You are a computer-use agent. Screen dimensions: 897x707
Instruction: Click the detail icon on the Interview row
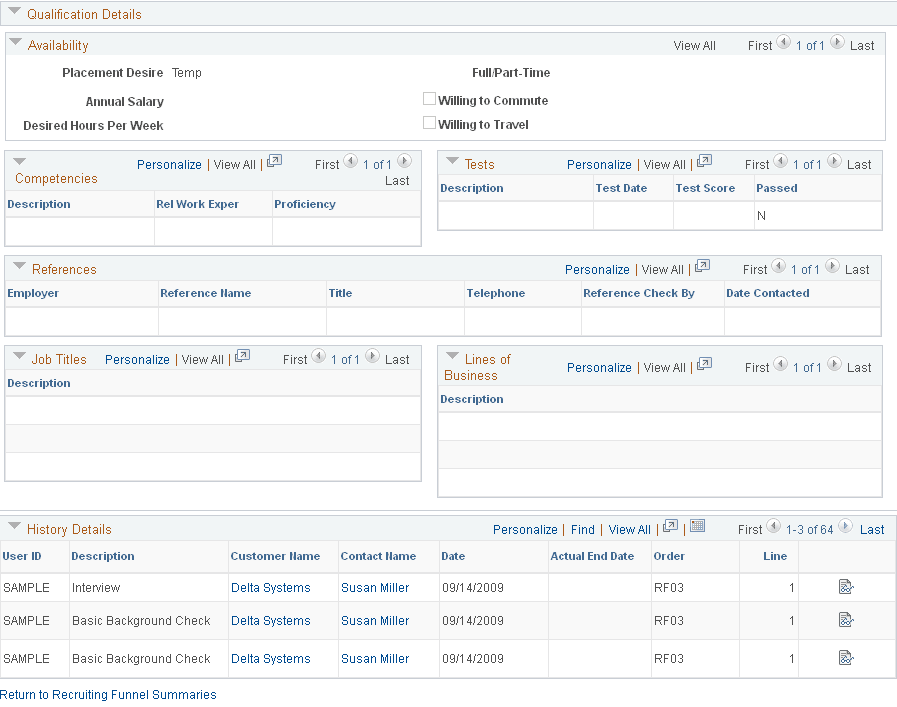847,587
